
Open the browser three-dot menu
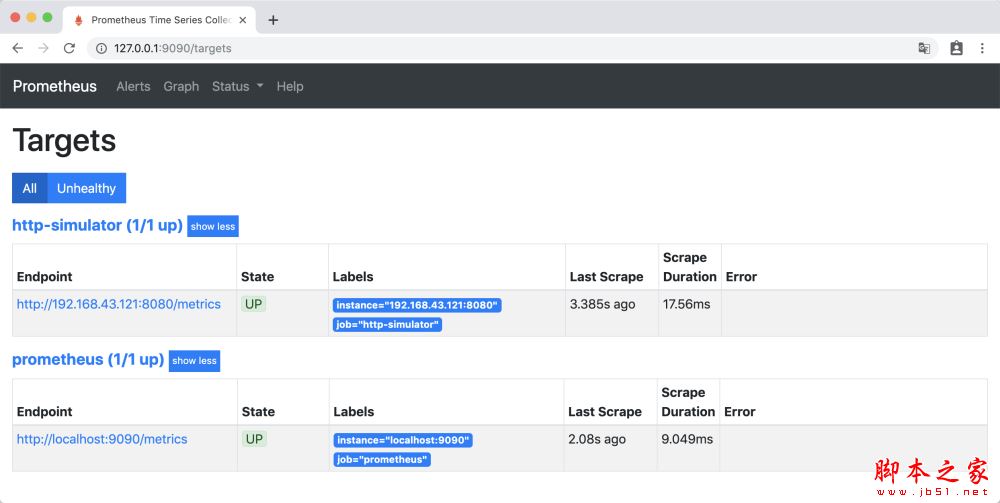click(984, 48)
